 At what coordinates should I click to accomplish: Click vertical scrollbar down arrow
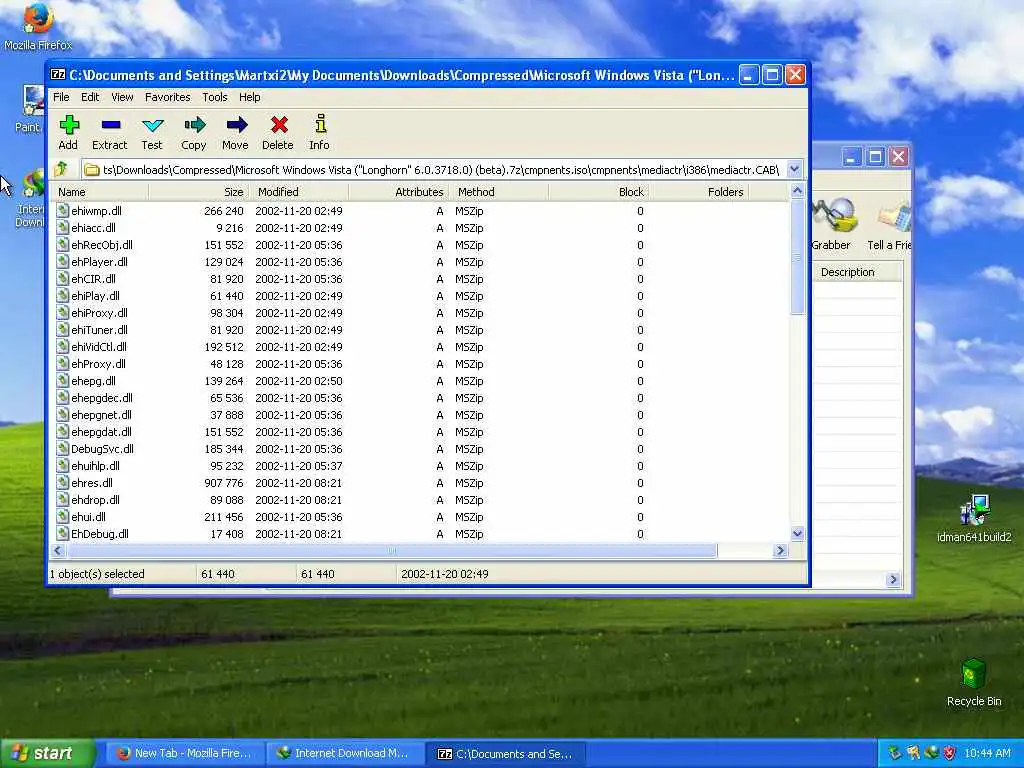pyautogui.click(x=797, y=534)
